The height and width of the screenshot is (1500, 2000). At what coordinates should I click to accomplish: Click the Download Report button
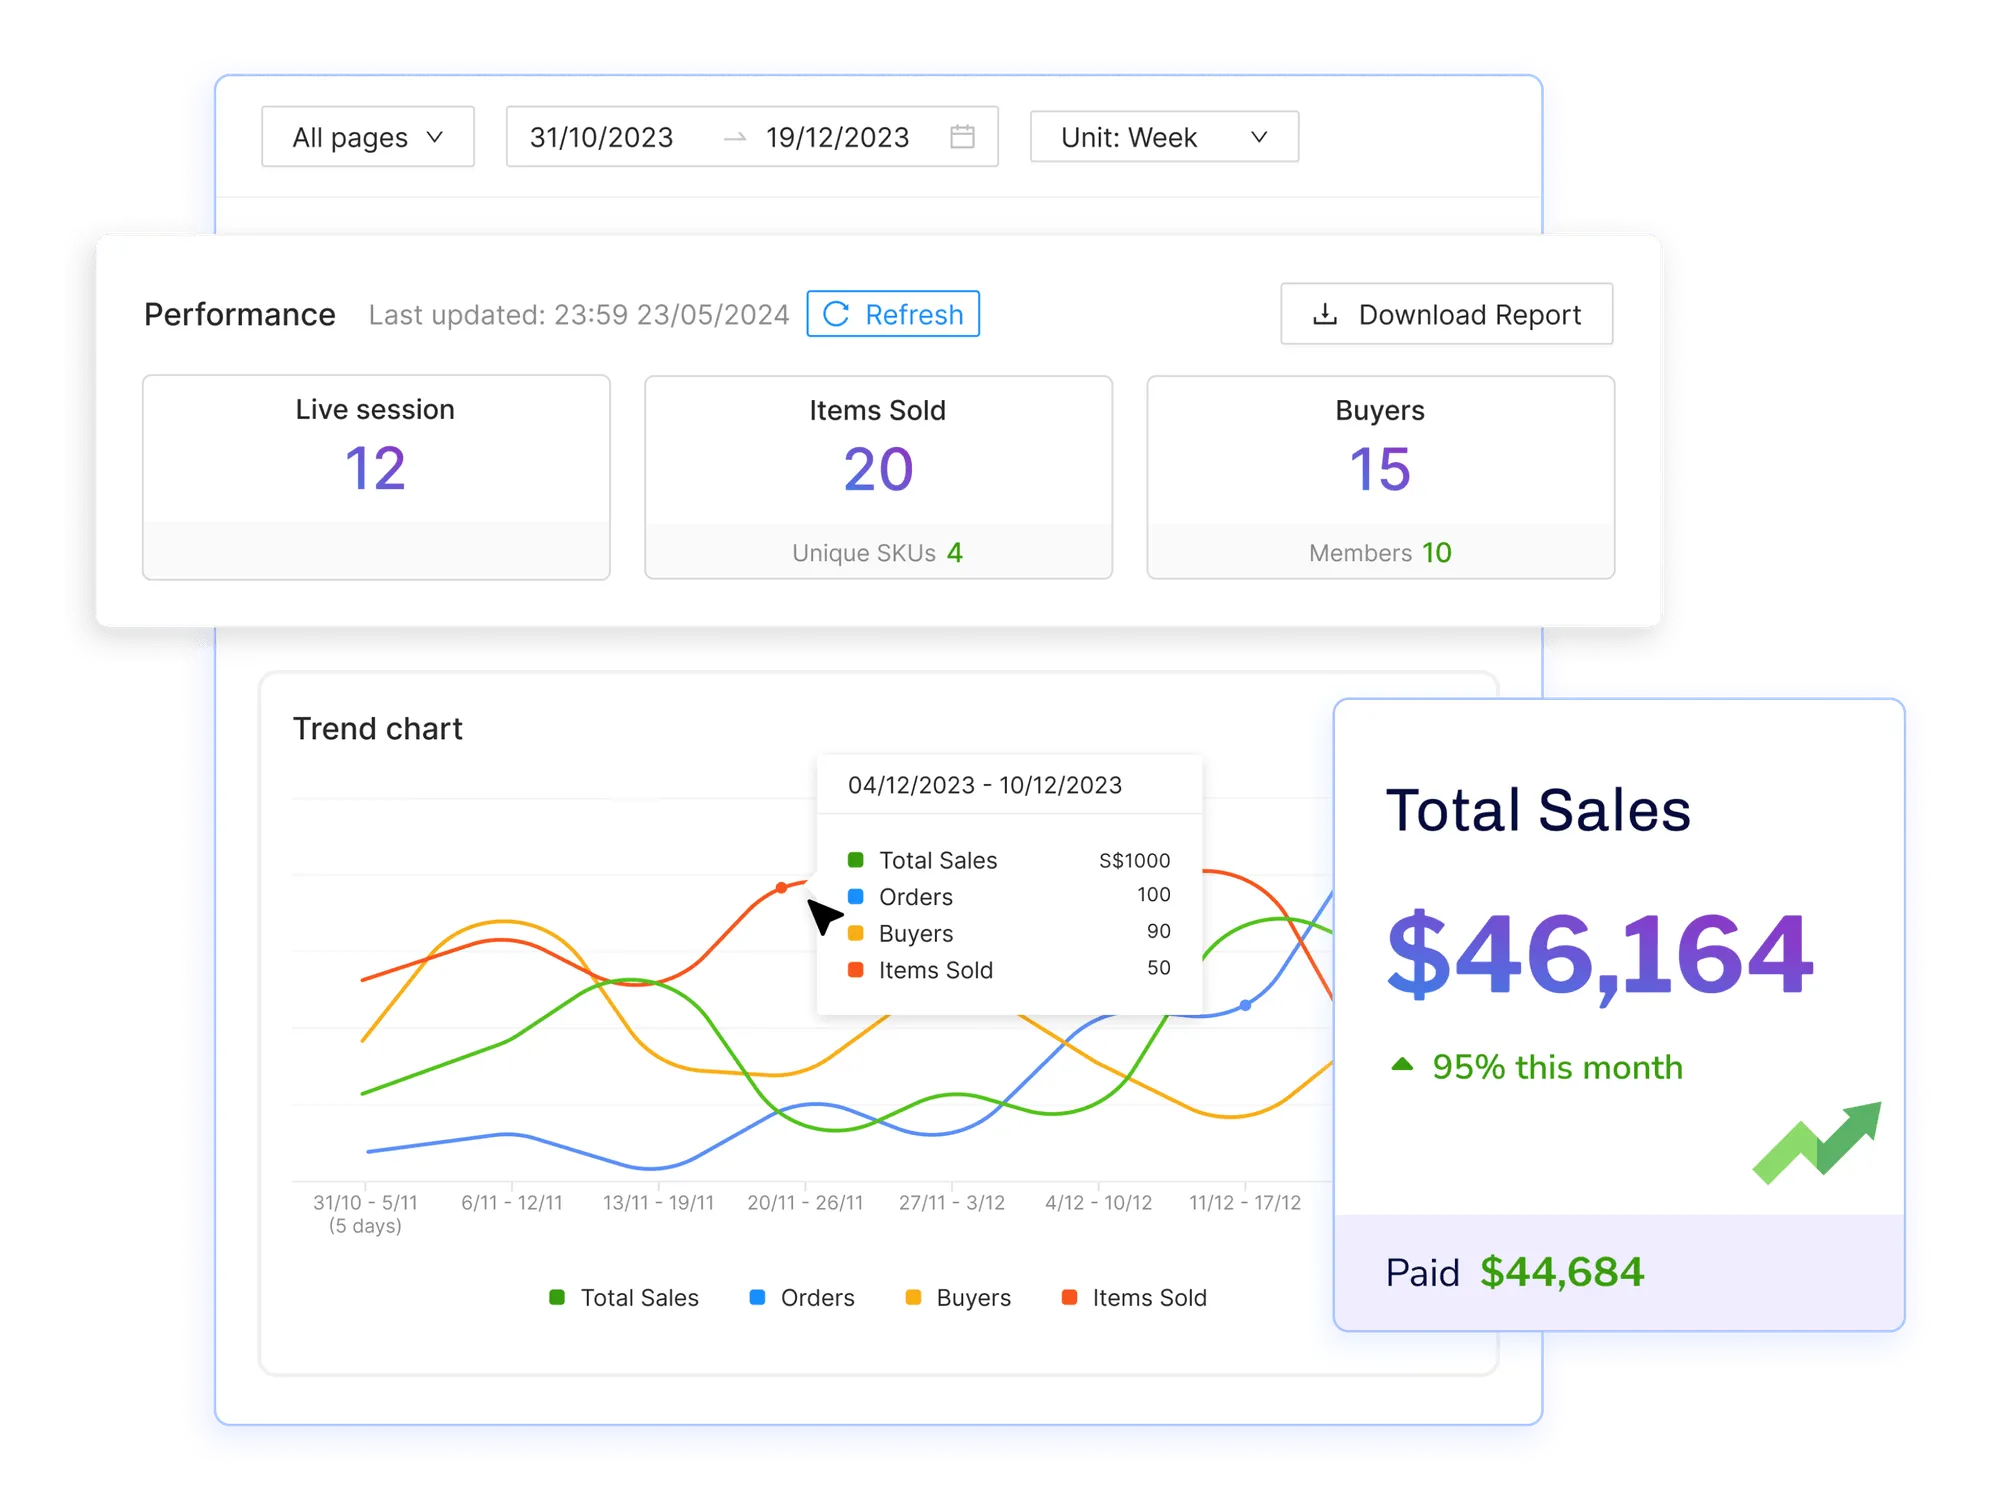1446,315
